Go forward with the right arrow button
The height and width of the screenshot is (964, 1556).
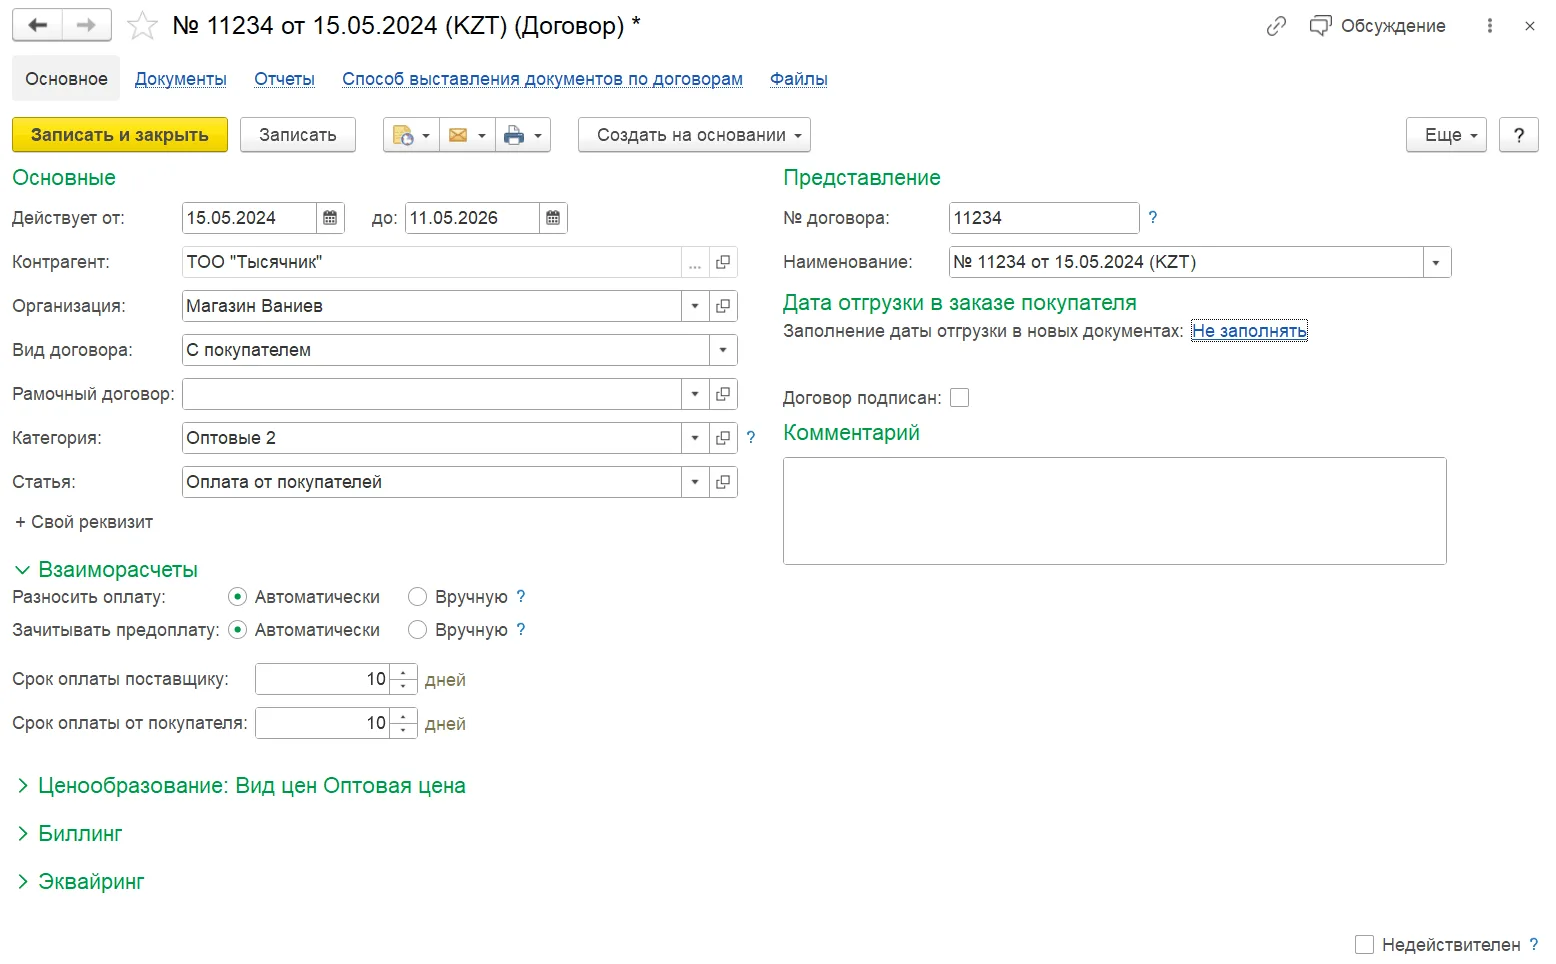point(87,25)
